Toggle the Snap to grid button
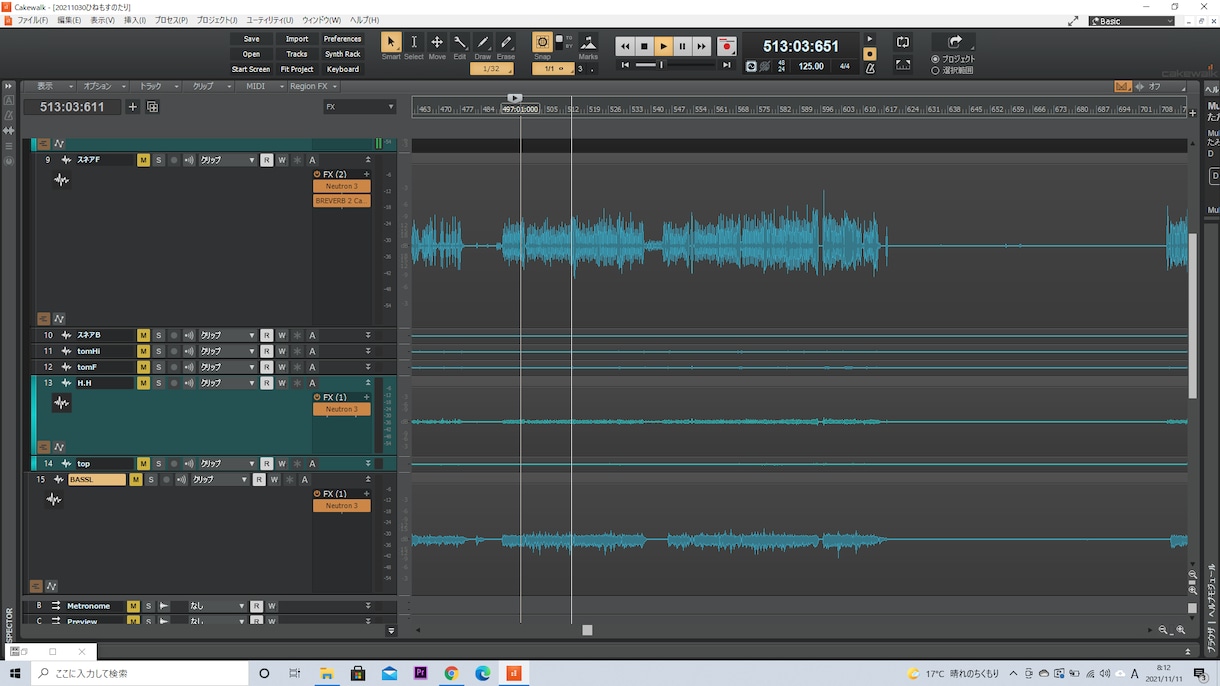The height and width of the screenshot is (686, 1220). tap(542, 42)
